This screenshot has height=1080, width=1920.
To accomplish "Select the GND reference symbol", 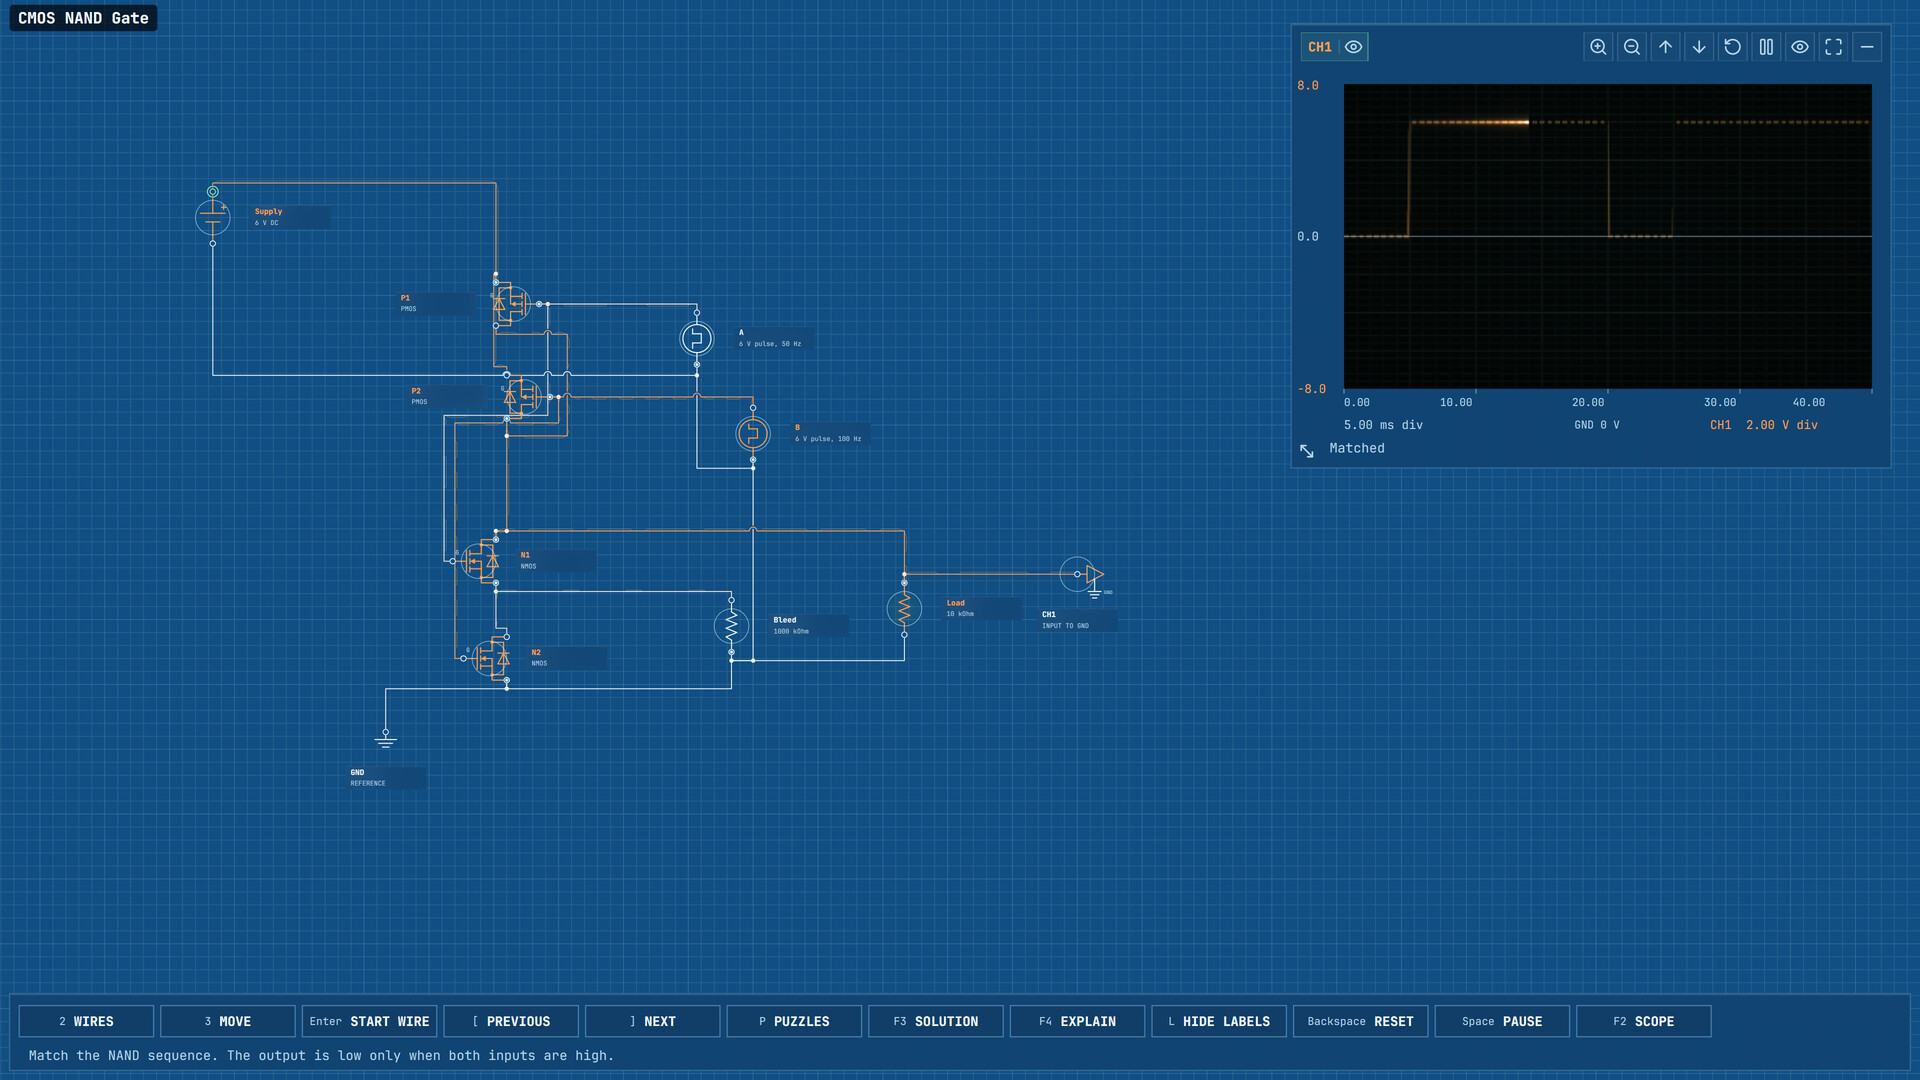I will coord(386,740).
